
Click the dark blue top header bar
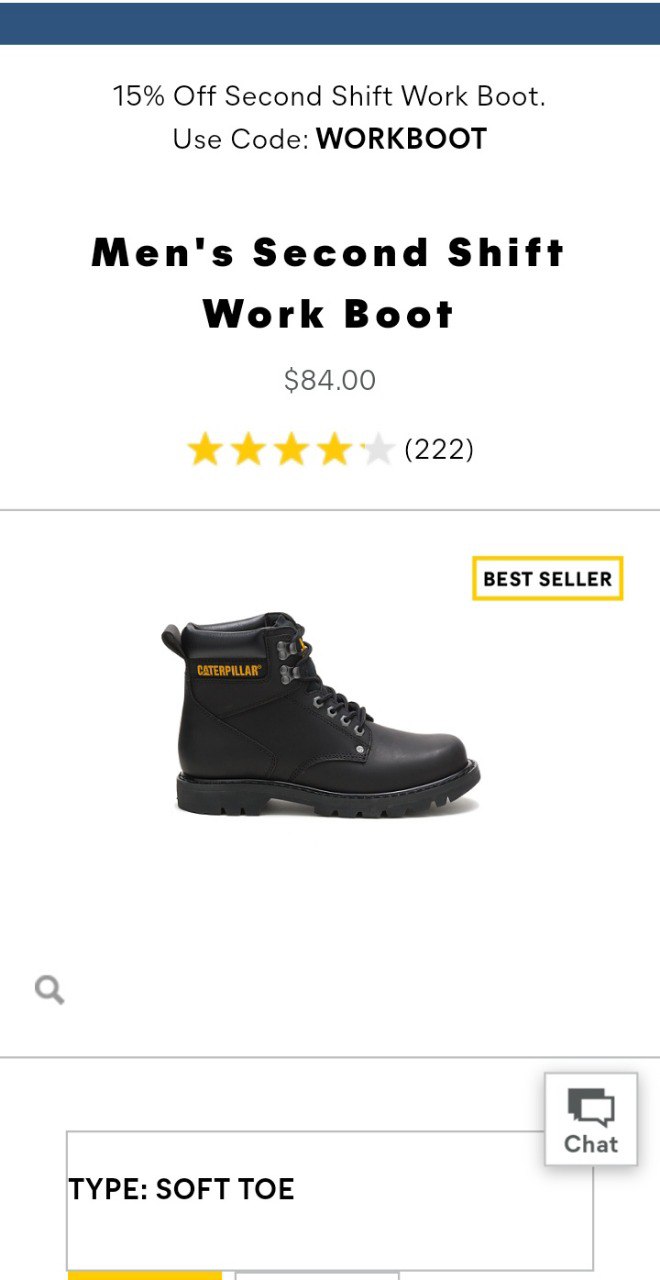click(x=330, y=23)
